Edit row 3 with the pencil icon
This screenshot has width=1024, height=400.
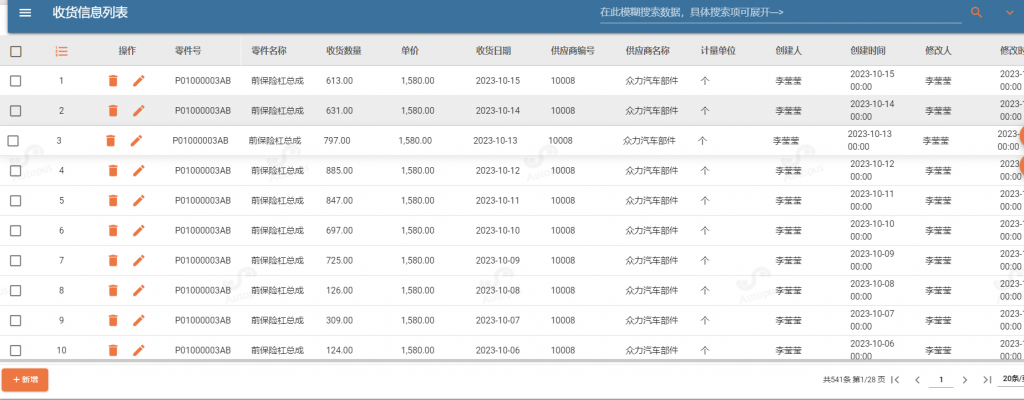coord(136,141)
